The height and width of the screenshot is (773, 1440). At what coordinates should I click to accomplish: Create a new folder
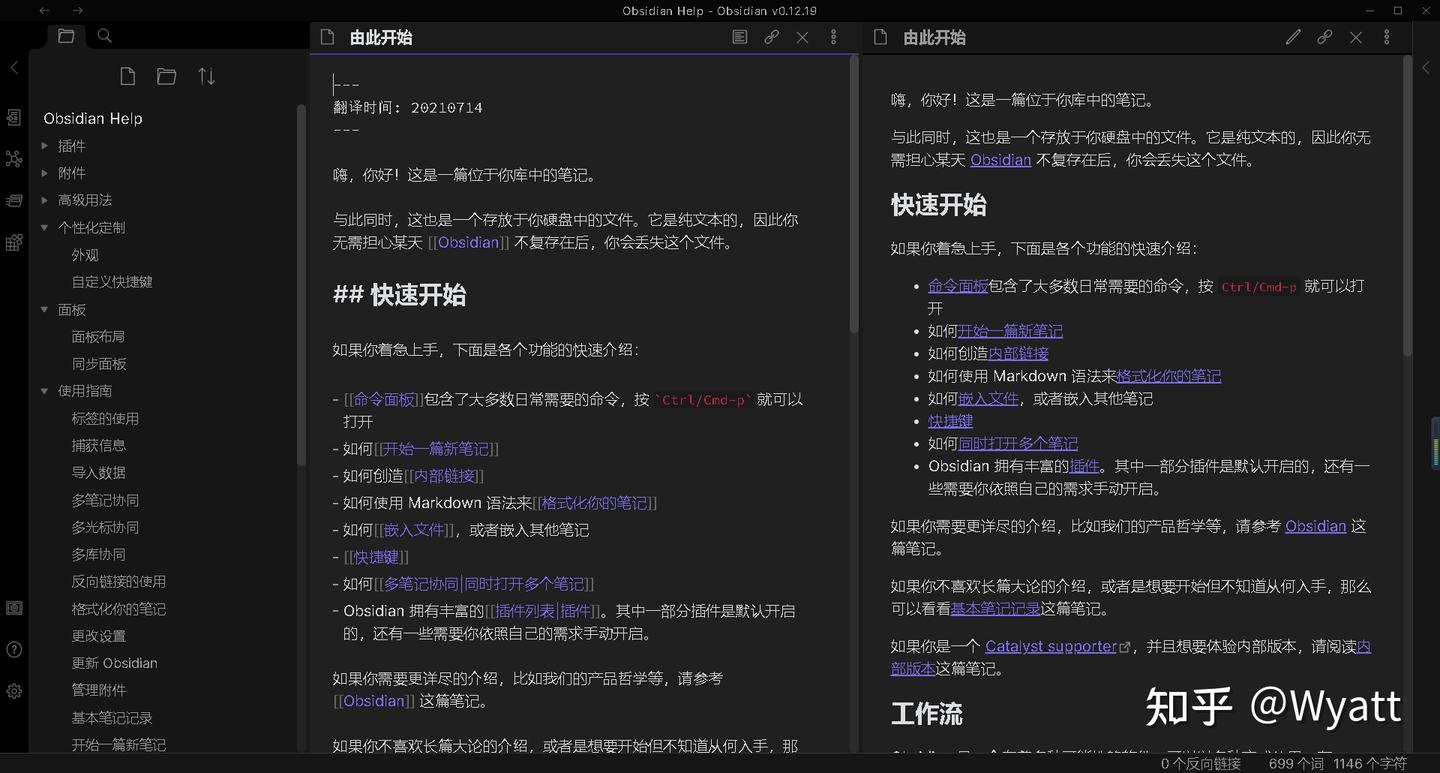click(166, 76)
